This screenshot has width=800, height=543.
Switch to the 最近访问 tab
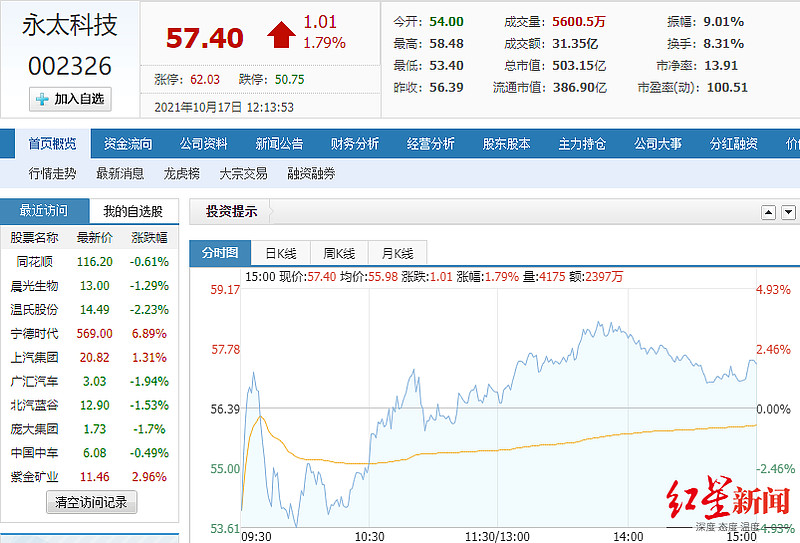(x=44, y=210)
